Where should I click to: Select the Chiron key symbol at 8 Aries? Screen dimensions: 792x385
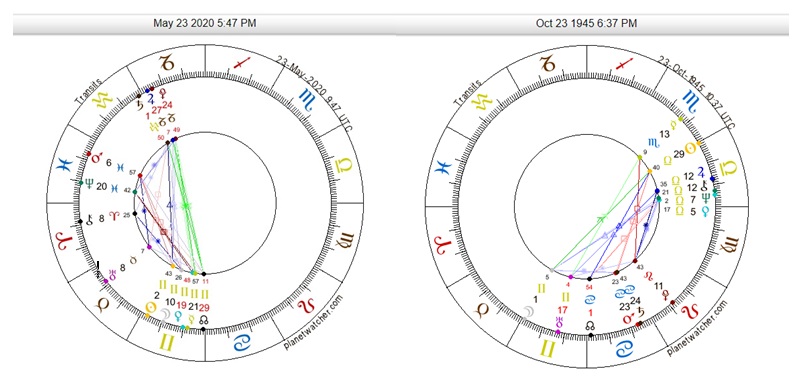click(x=90, y=219)
